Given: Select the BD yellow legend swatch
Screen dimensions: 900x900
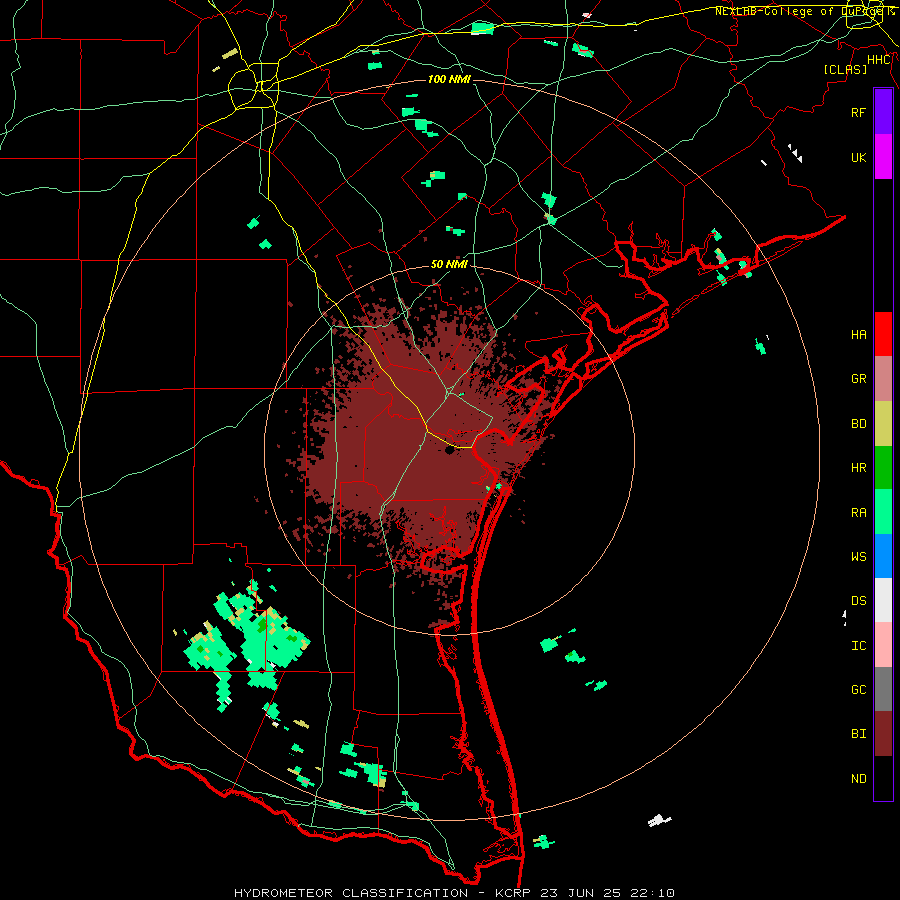Looking at the screenshot, I should point(883,423).
